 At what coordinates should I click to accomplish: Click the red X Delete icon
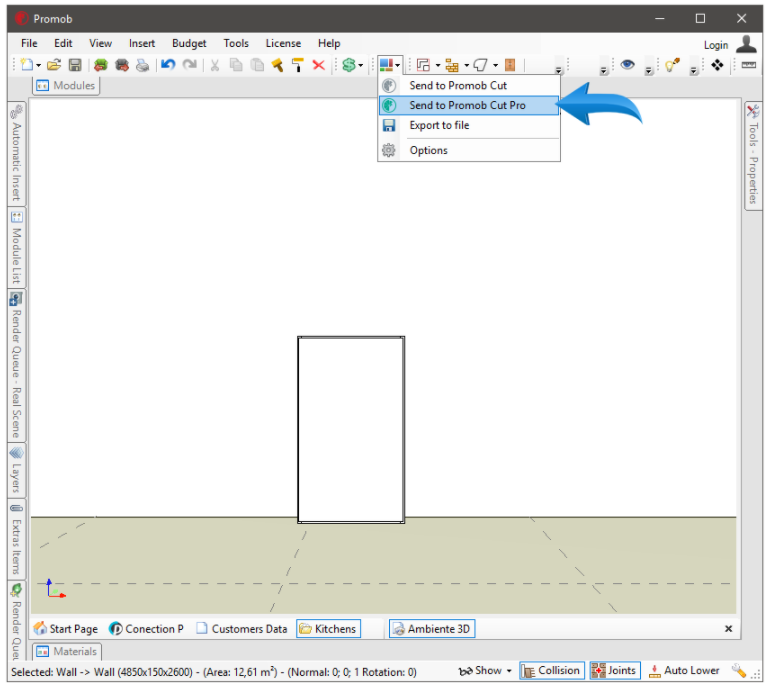[x=319, y=65]
